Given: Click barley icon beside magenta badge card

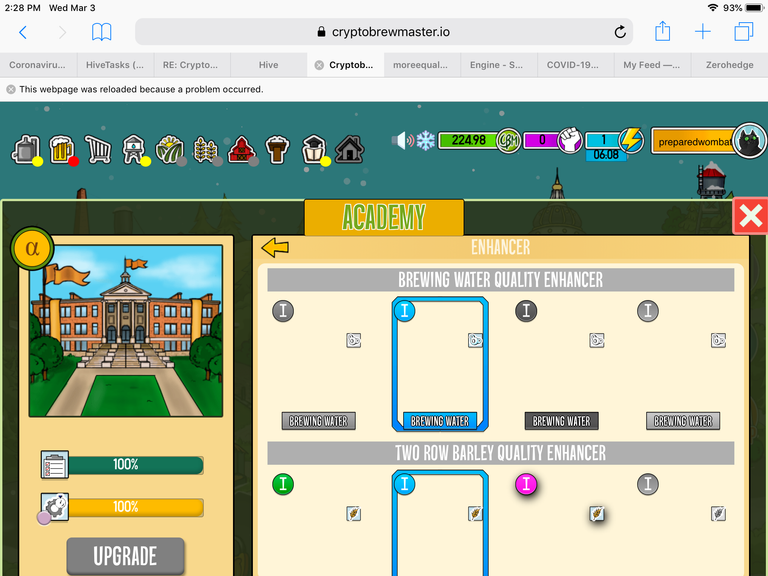Looking at the screenshot, I should 597,513.
